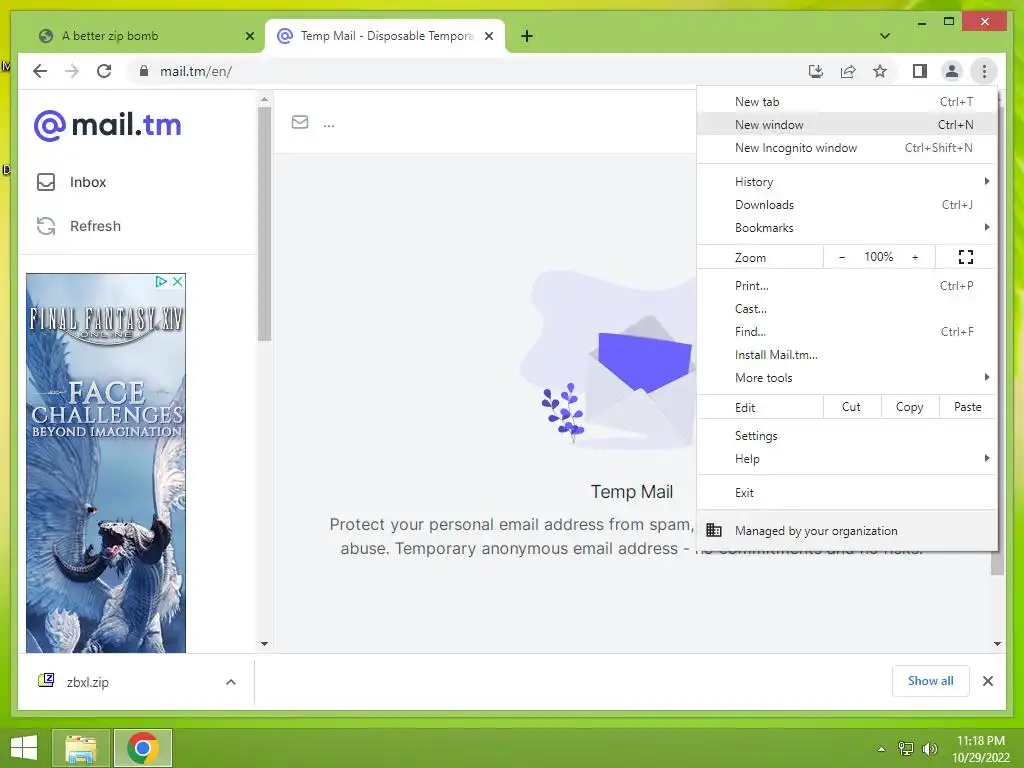The image size is (1024, 768).
Task: Click the sidebar scroll up arrow
Action: pyautogui.click(x=264, y=100)
